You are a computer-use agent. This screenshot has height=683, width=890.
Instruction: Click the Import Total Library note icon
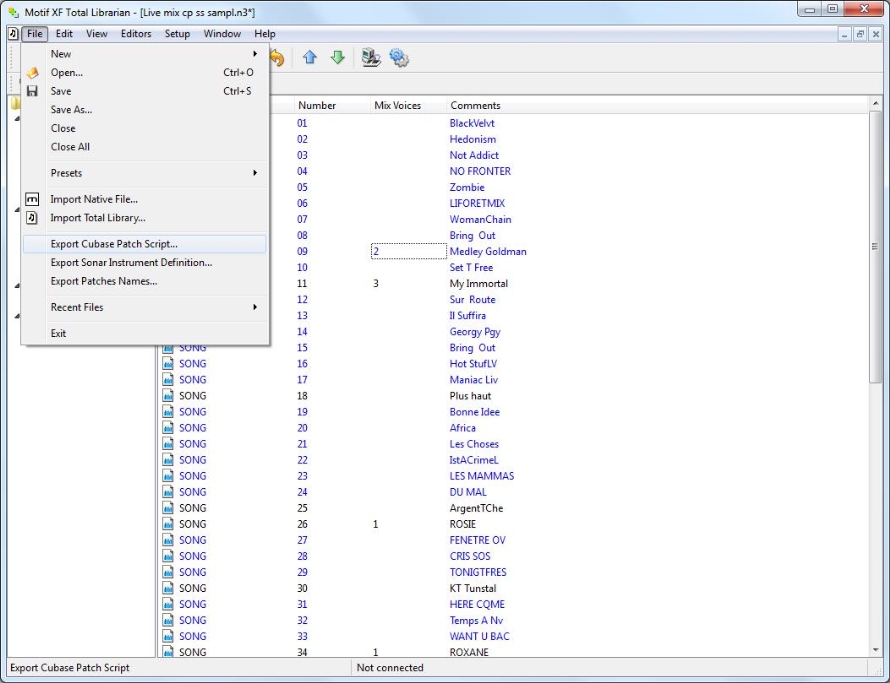(x=32, y=218)
